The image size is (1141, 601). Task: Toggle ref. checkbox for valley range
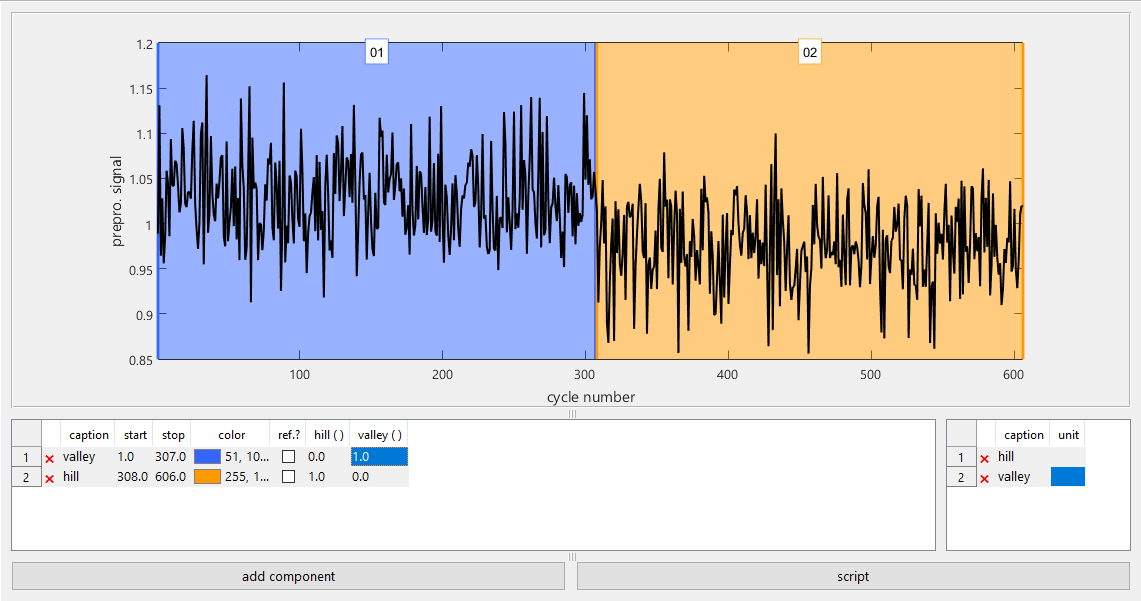[x=288, y=456]
